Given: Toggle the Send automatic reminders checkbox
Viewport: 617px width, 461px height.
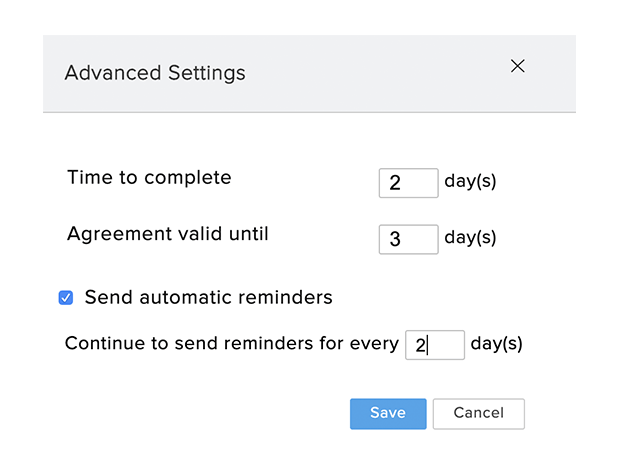Looking at the screenshot, I should tap(66, 297).
